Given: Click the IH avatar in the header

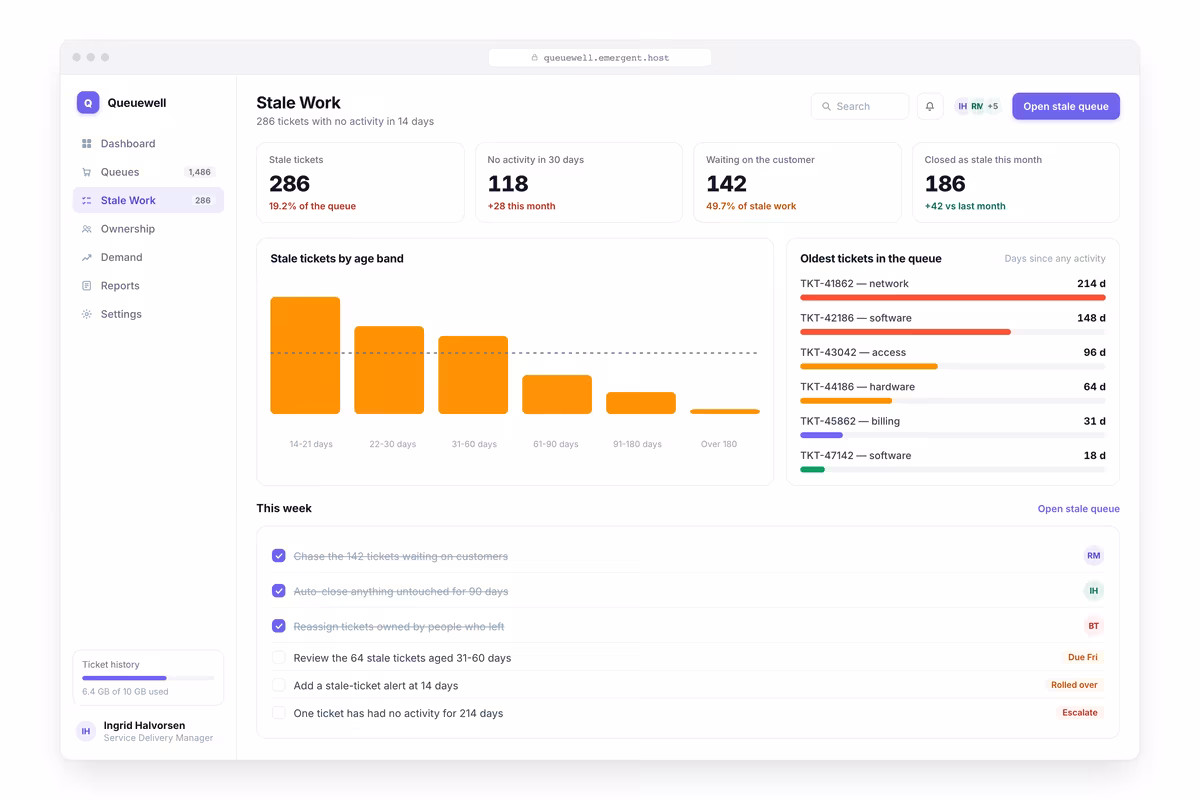Looking at the screenshot, I should pyautogui.click(x=963, y=106).
